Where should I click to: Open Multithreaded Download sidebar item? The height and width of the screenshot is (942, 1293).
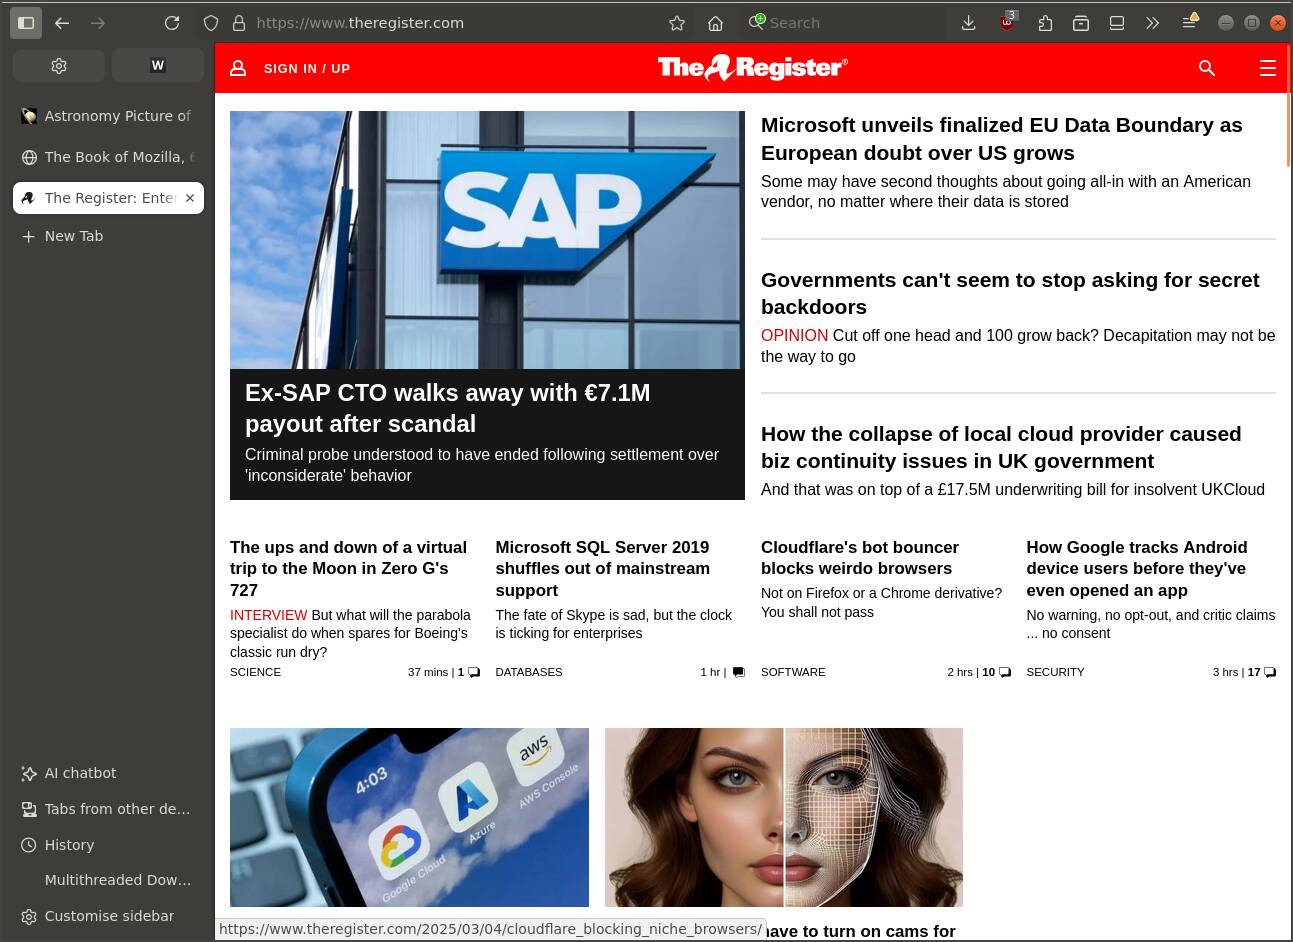click(108, 880)
